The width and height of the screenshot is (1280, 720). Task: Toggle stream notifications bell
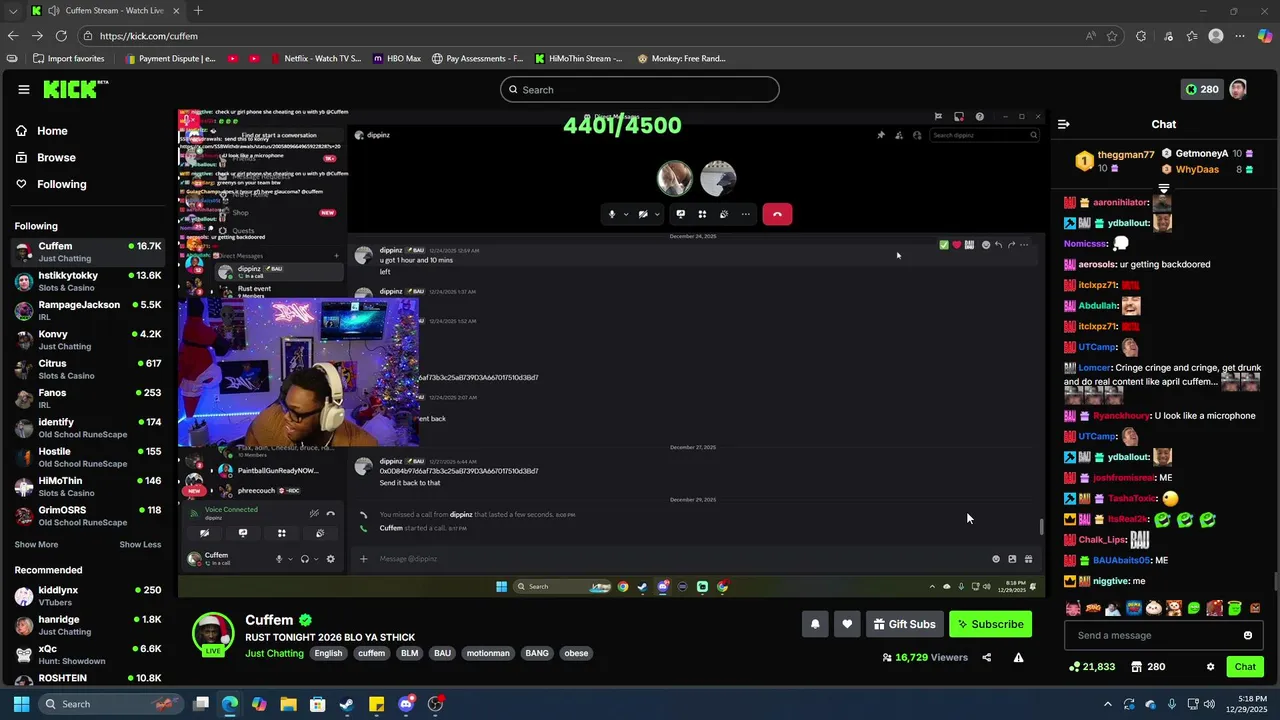[x=815, y=624]
